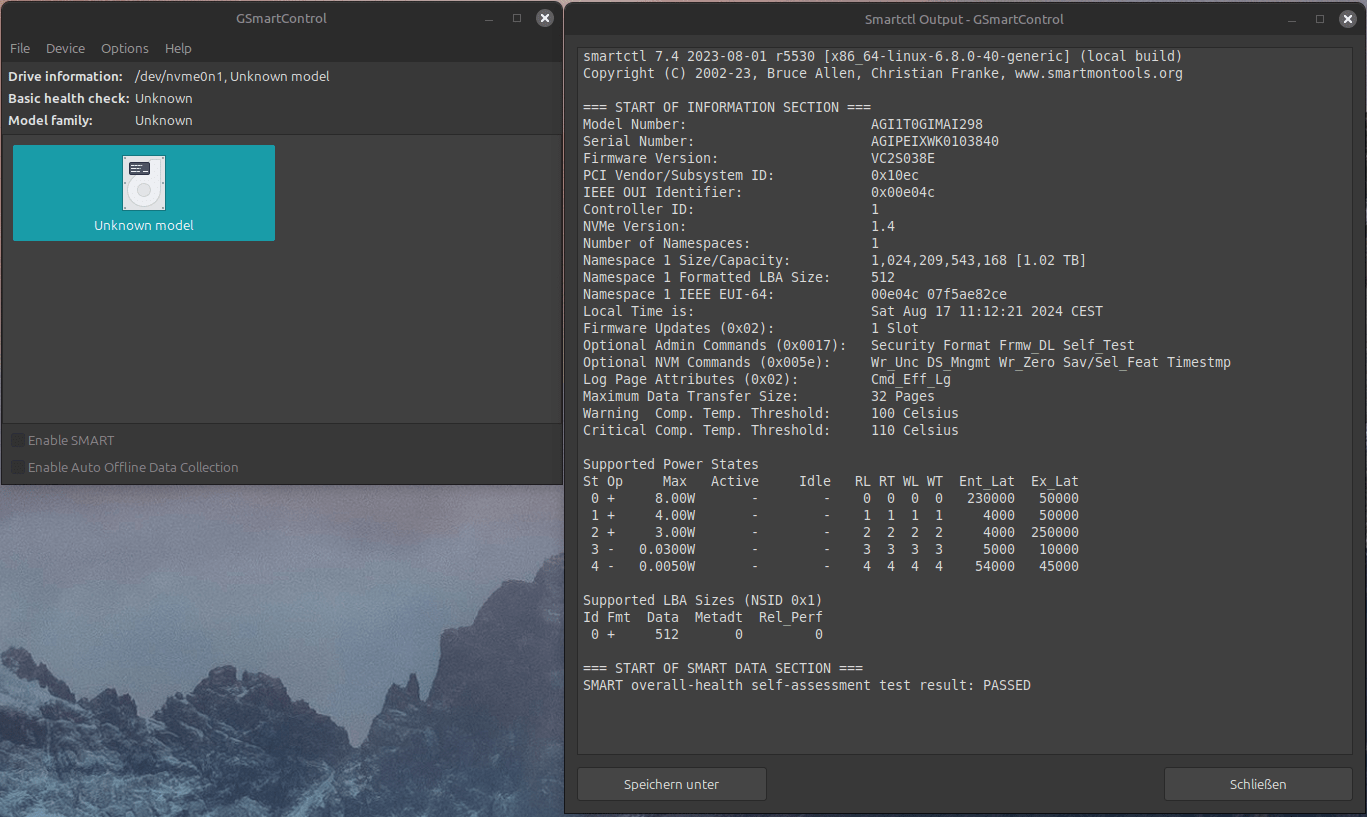Viewport: 1367px width, 817px height.
Task: Click the critical threshold 110 Celsius
Action: coord(915,430)
